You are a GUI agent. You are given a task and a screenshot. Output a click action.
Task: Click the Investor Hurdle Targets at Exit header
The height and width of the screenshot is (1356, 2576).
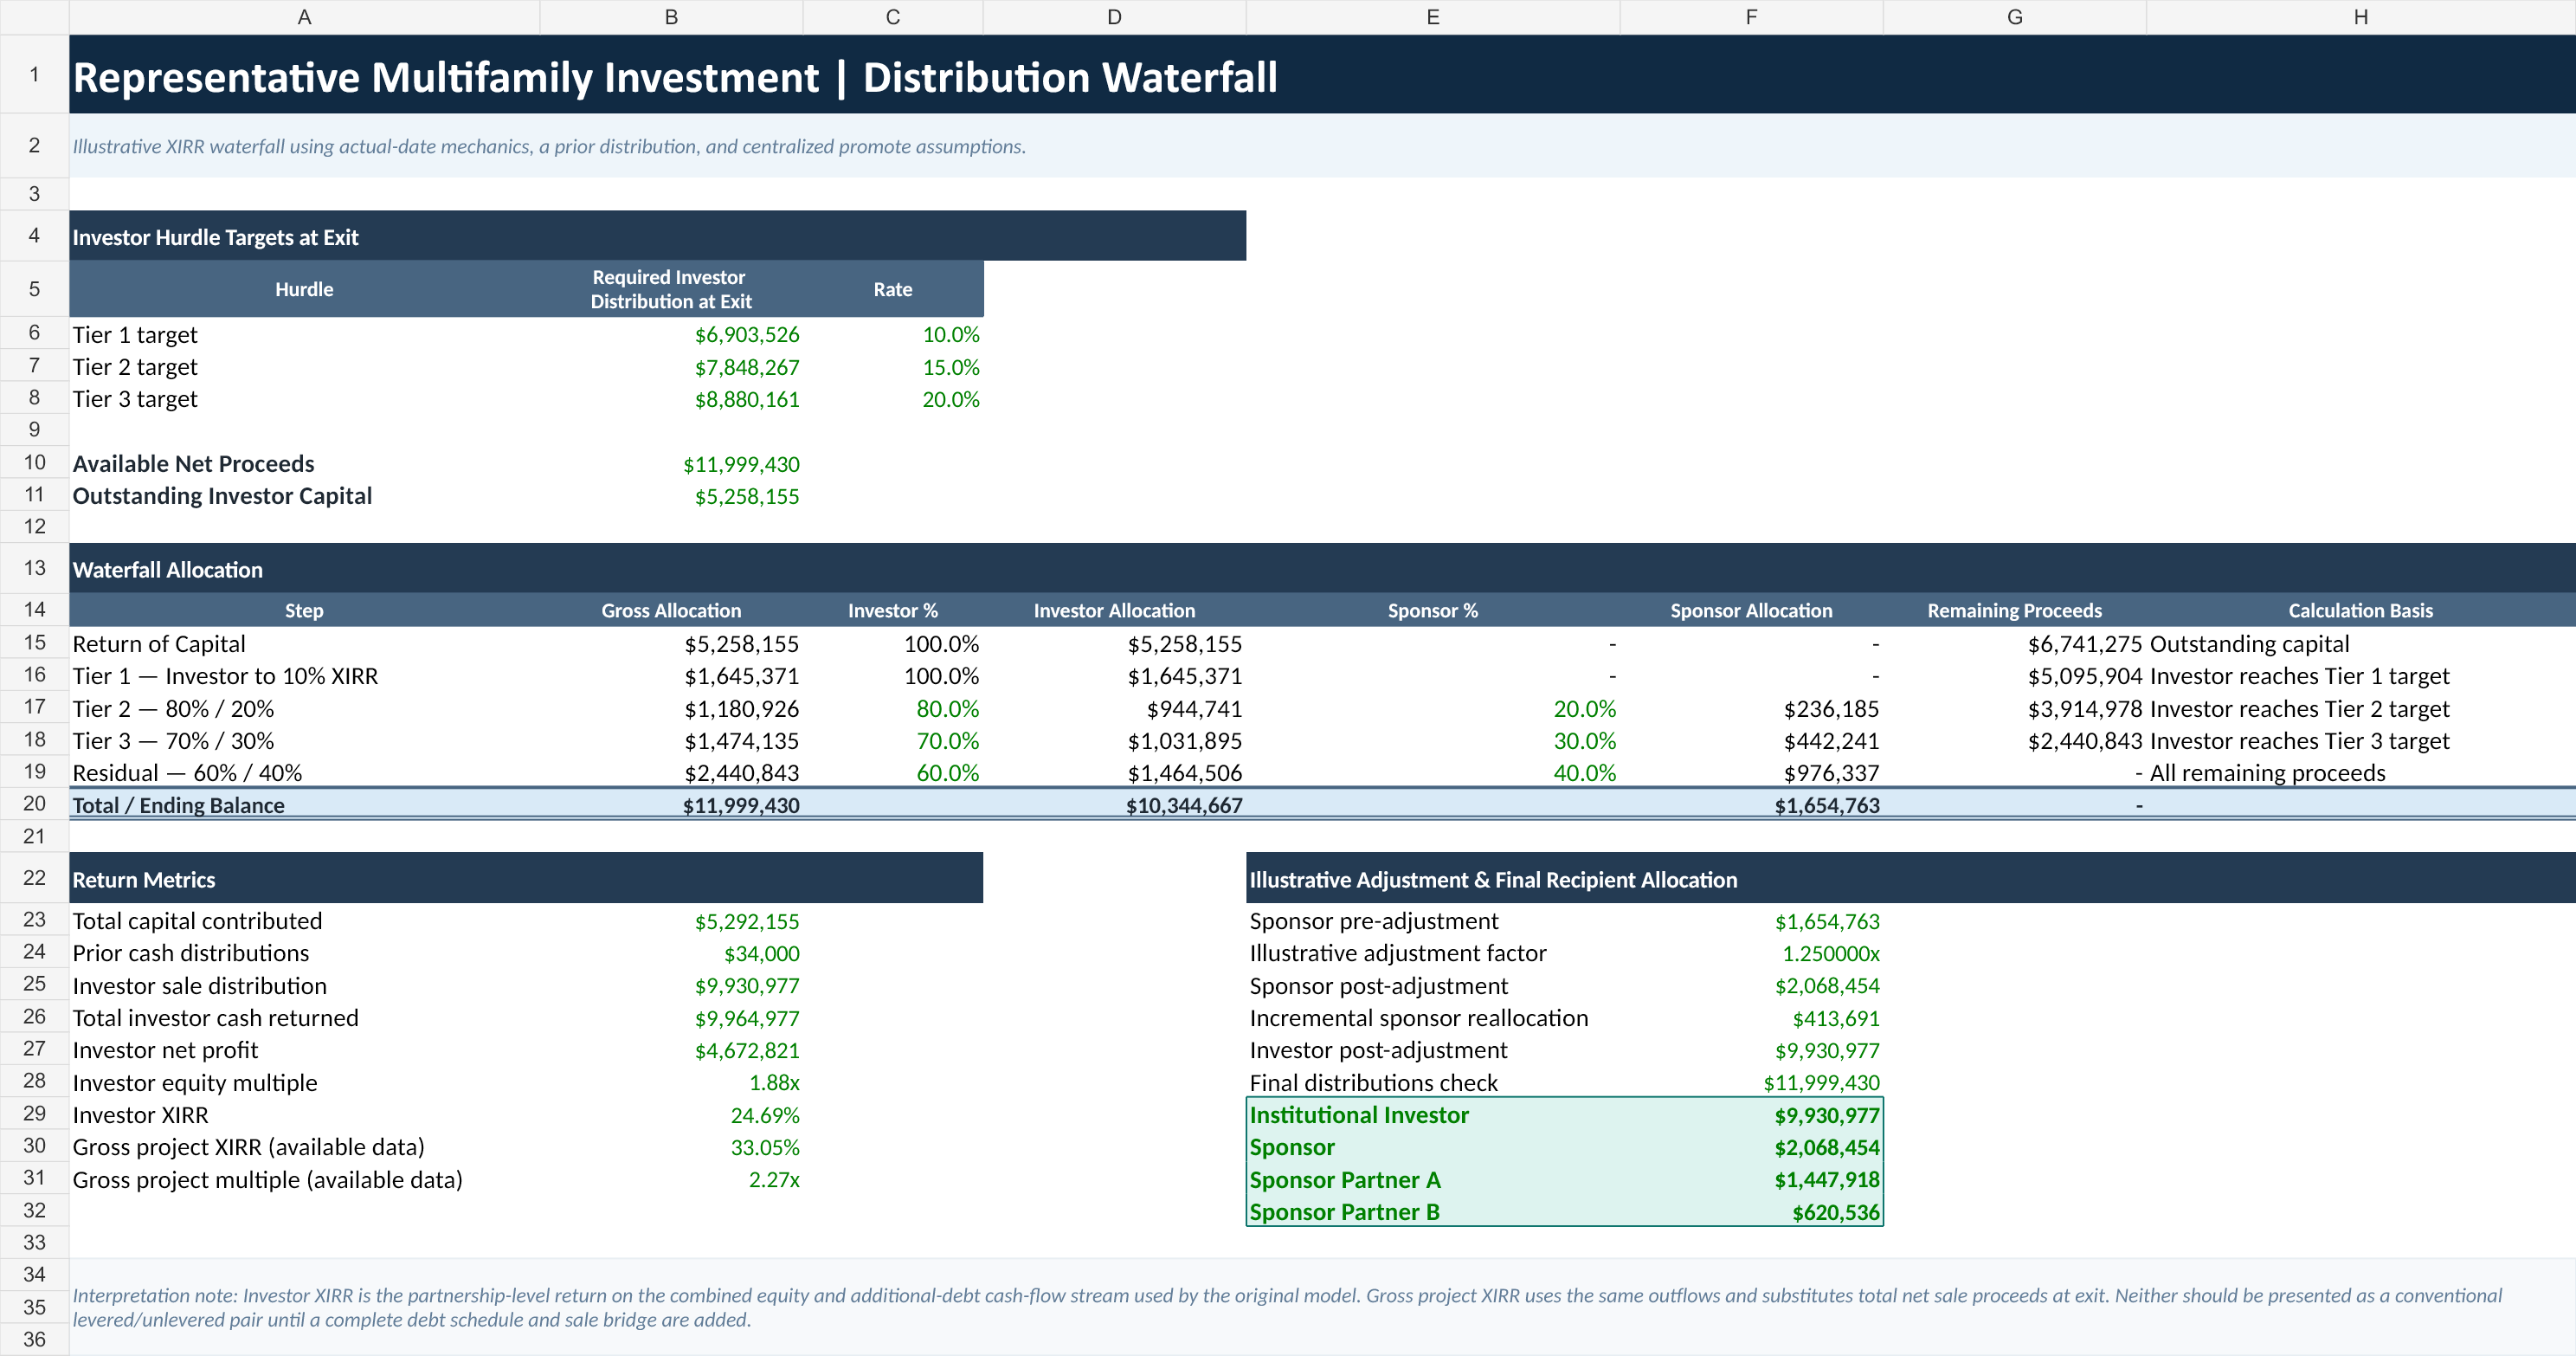(657, 236)
